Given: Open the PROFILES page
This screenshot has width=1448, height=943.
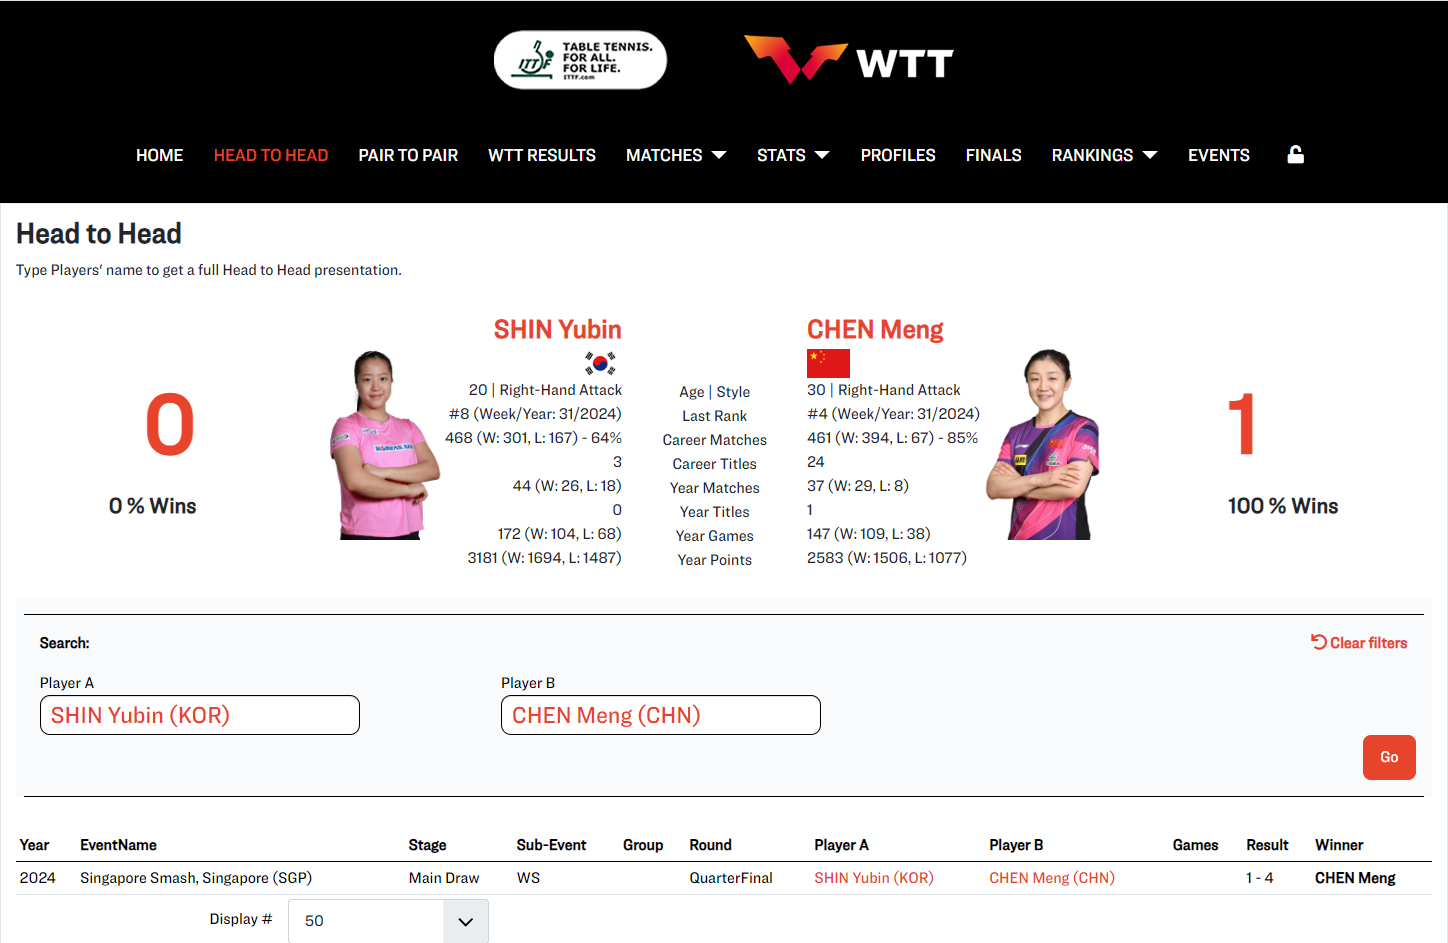Looking at the screenshot, I should tap(898, 155).
